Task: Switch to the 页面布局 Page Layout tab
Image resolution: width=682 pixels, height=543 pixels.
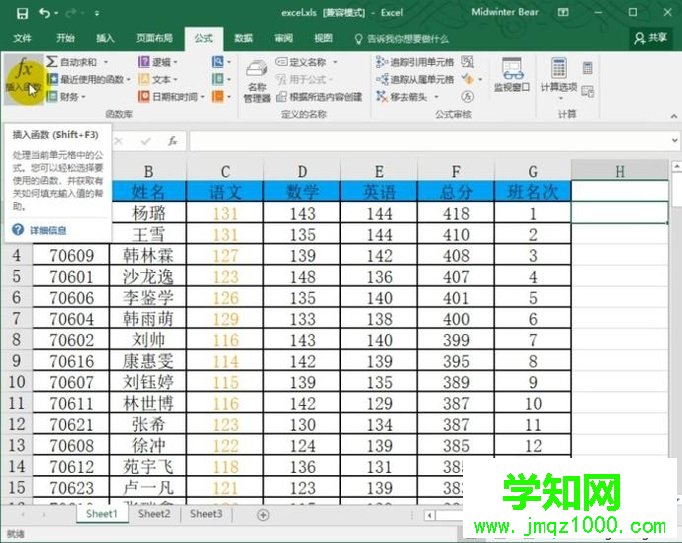Action: tap(154, 38)
